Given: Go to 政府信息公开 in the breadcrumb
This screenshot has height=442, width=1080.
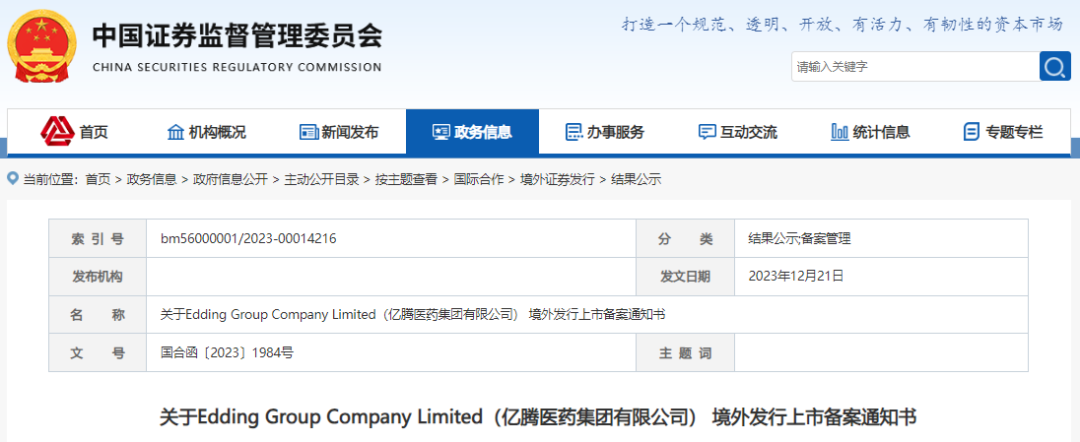Looking at the screenshot, I should pos(230,180).
